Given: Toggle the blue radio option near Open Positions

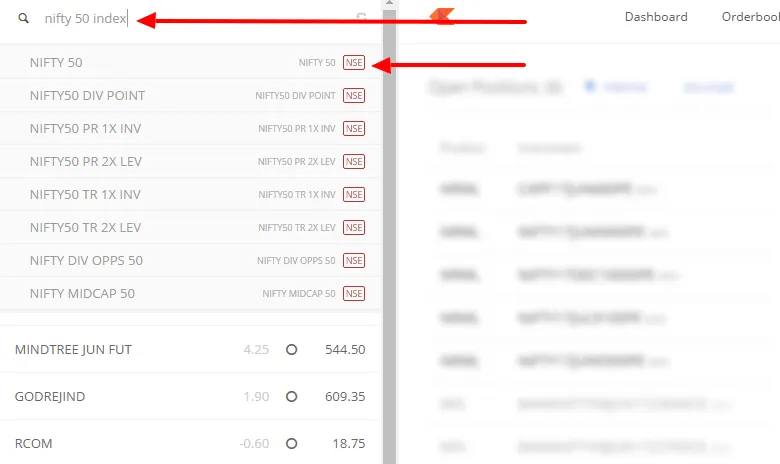Looking at the screenshot, I should click(x=590, y=86).
